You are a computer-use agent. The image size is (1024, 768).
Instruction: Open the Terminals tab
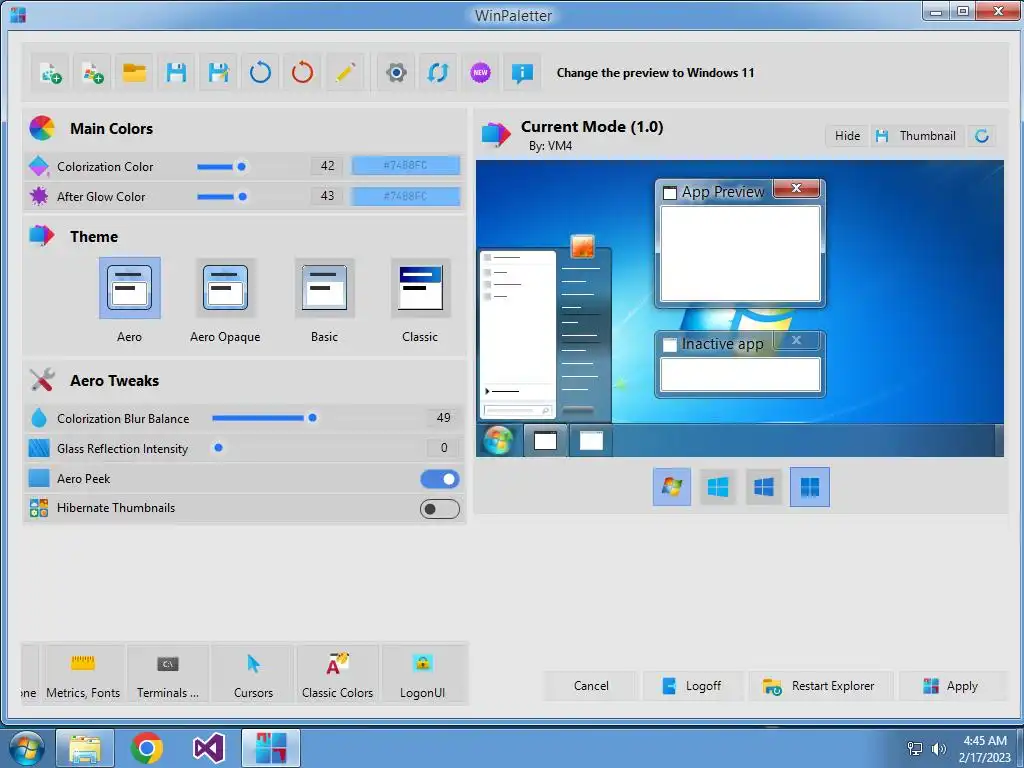[168, 674]
